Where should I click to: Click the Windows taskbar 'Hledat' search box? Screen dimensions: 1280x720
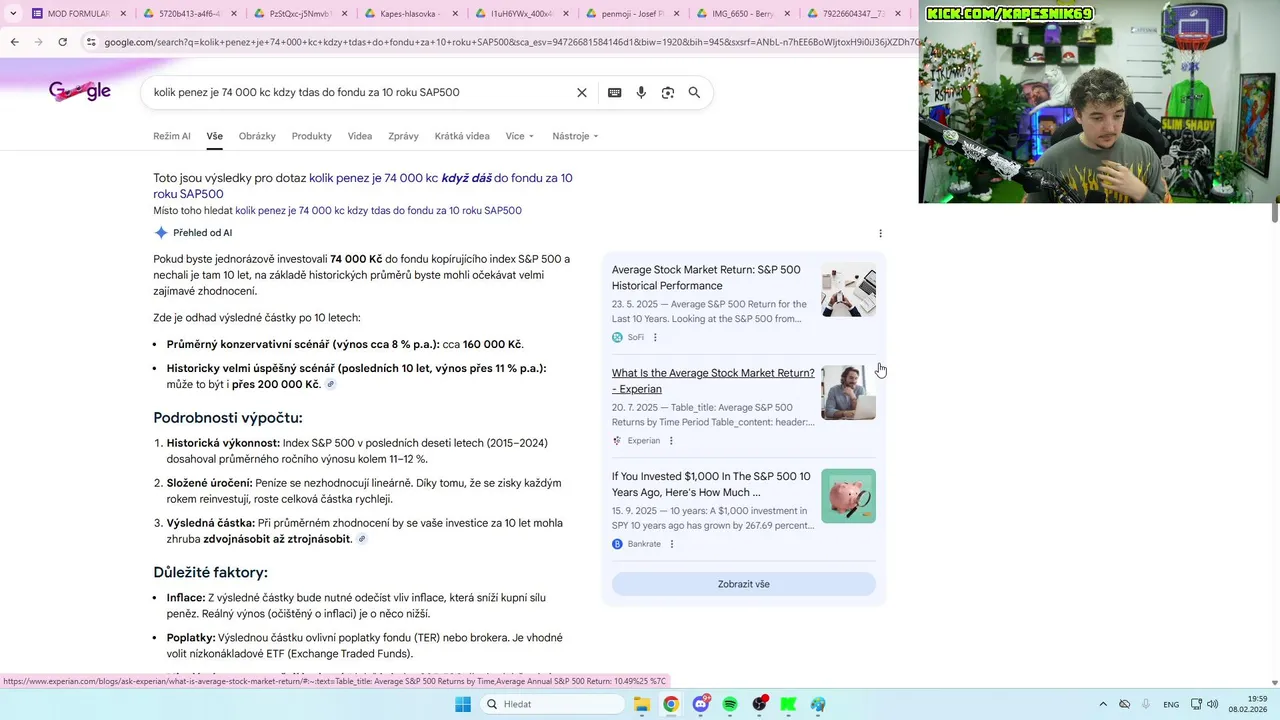pyautogui.click(x=551, y=704)
